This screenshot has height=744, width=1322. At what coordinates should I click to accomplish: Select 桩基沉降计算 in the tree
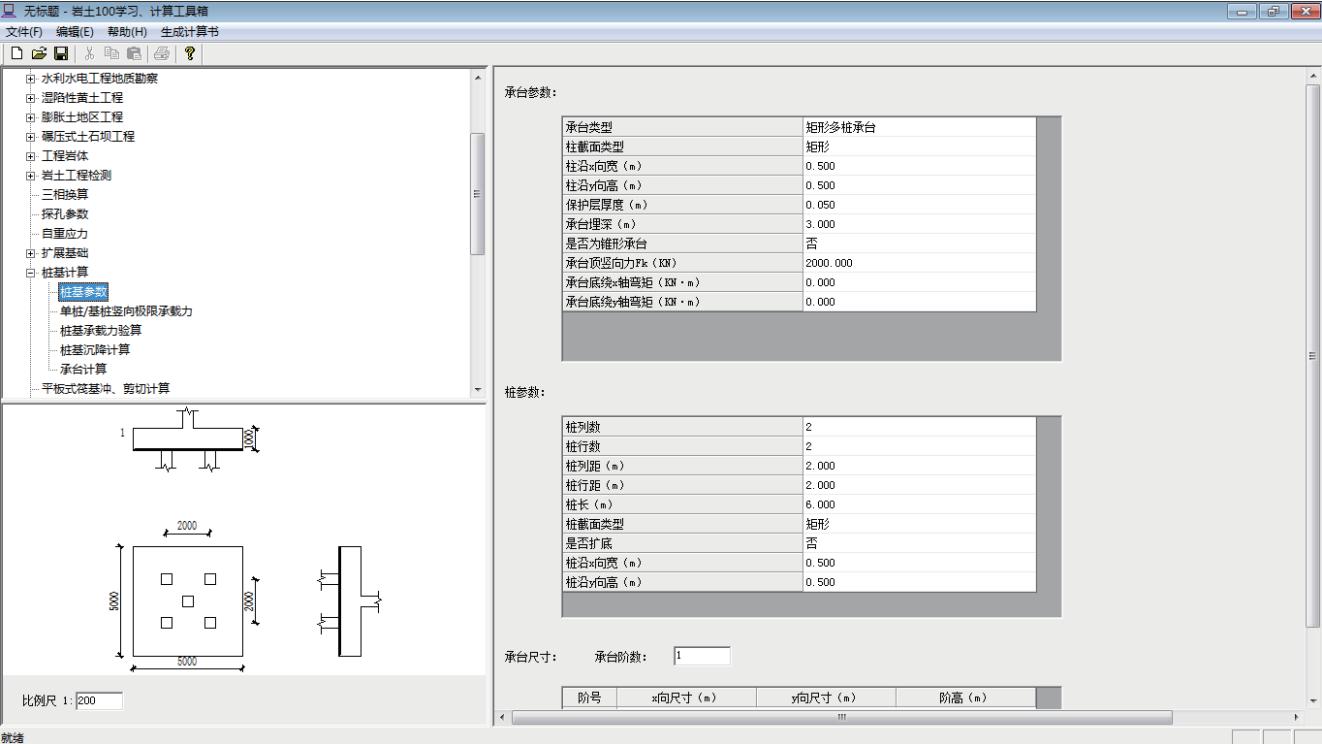pyautogui.click(x=94, y=350)
